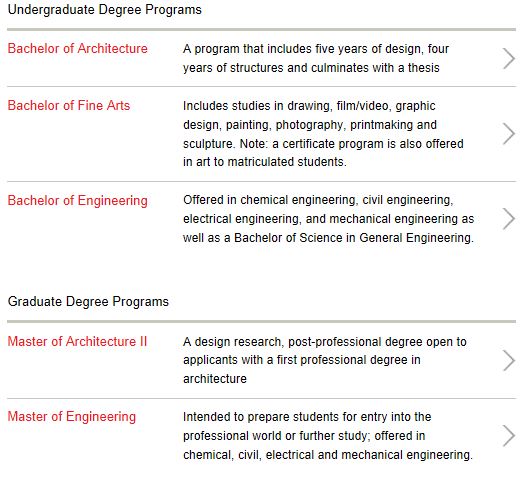Click chevron arrow for Master of Engineering
This screenshot has height=482, width=526.
pyautogui.click(x=509, y=436)
